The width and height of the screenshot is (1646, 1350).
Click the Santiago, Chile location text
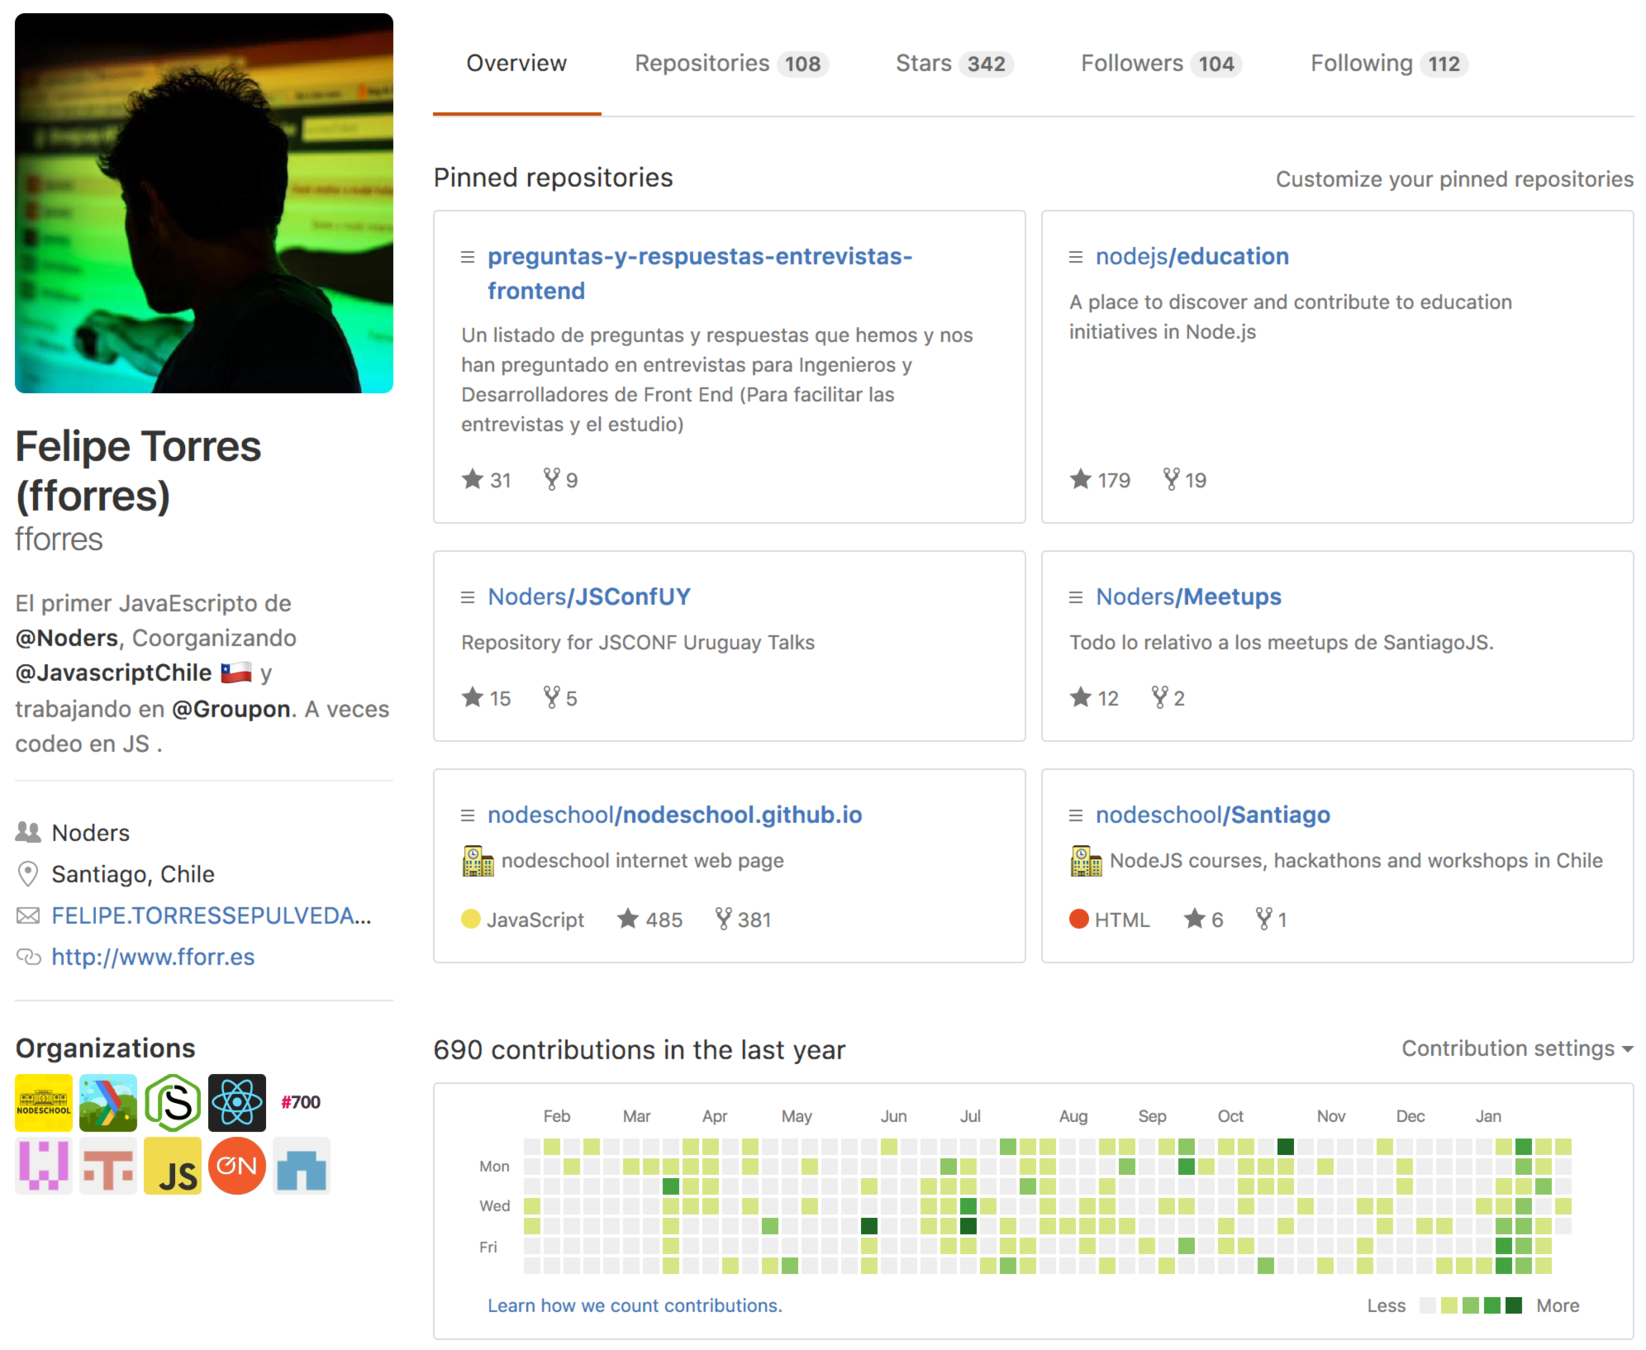pos(133,874)
